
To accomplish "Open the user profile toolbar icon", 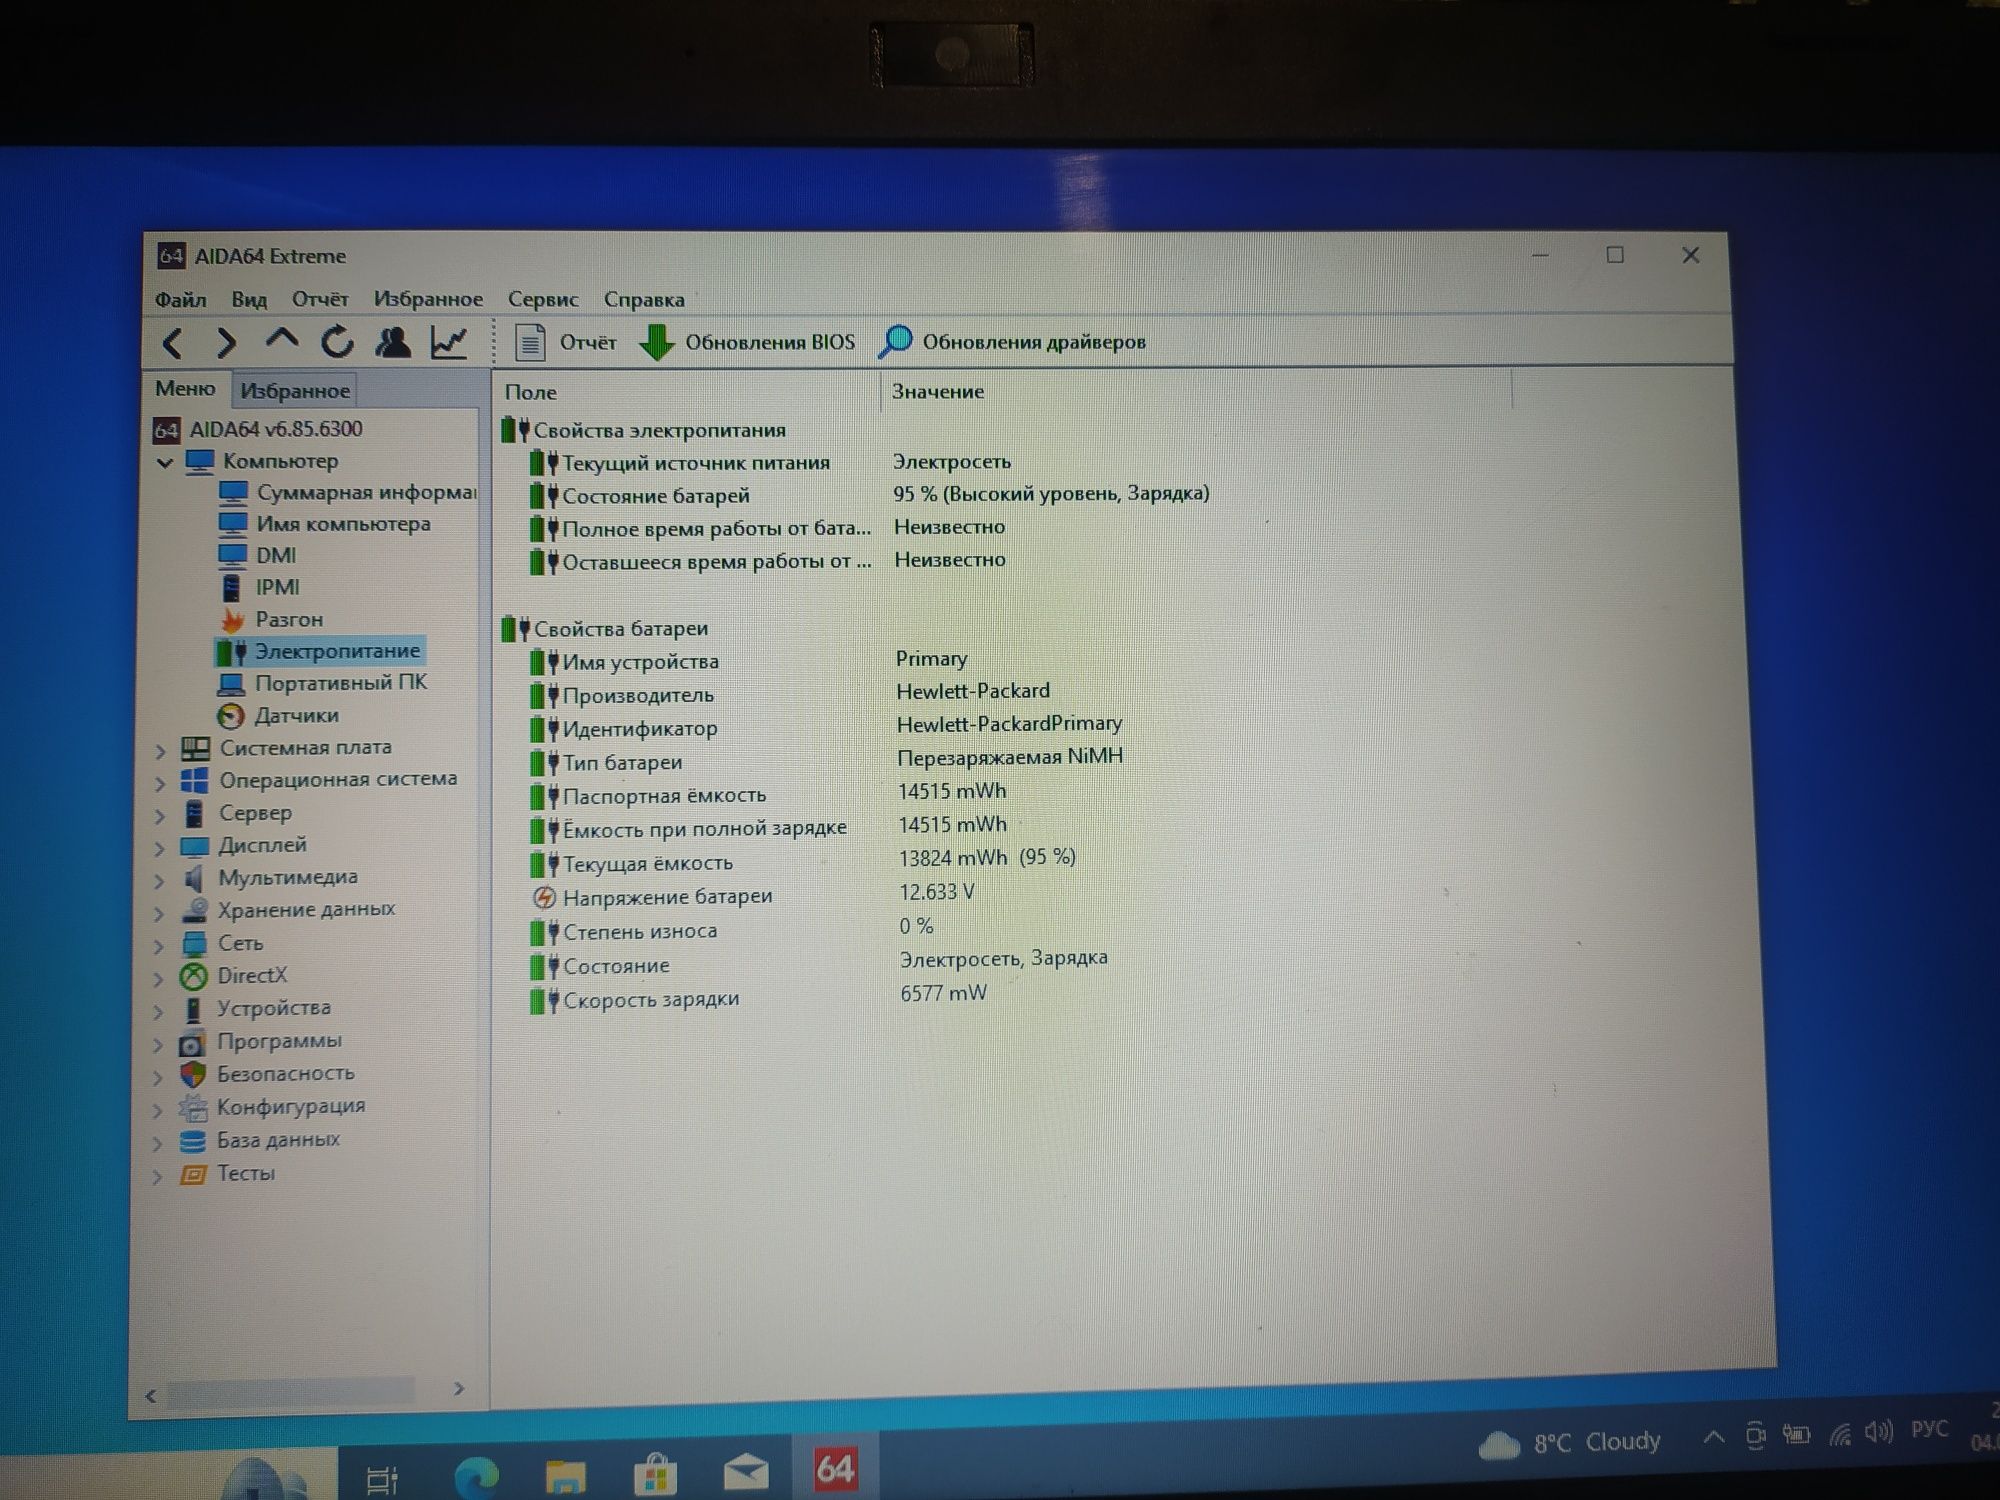I will pos(393,342).
